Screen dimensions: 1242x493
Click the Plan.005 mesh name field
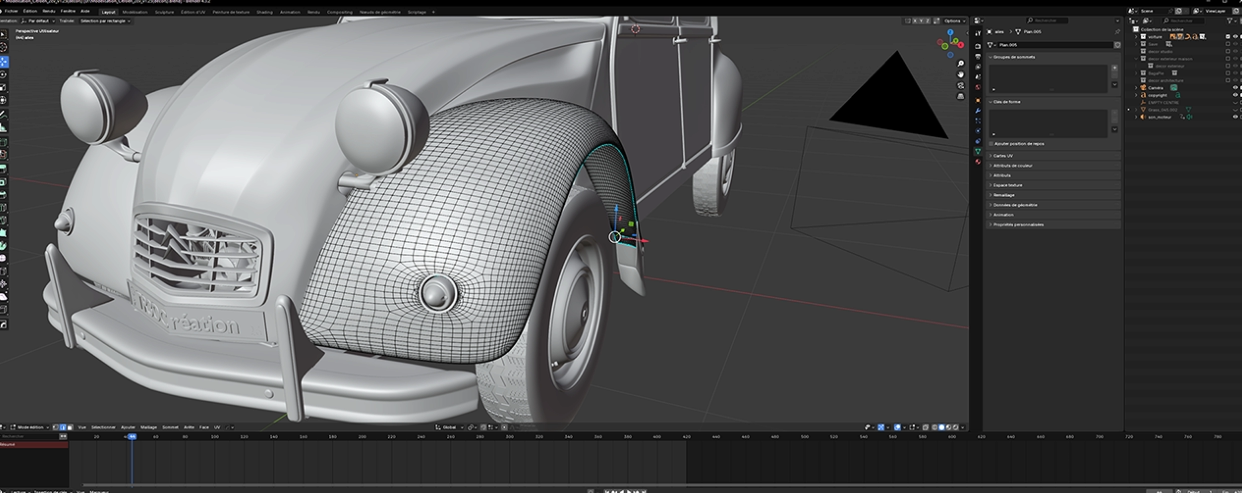click(x=1054, y=45)
